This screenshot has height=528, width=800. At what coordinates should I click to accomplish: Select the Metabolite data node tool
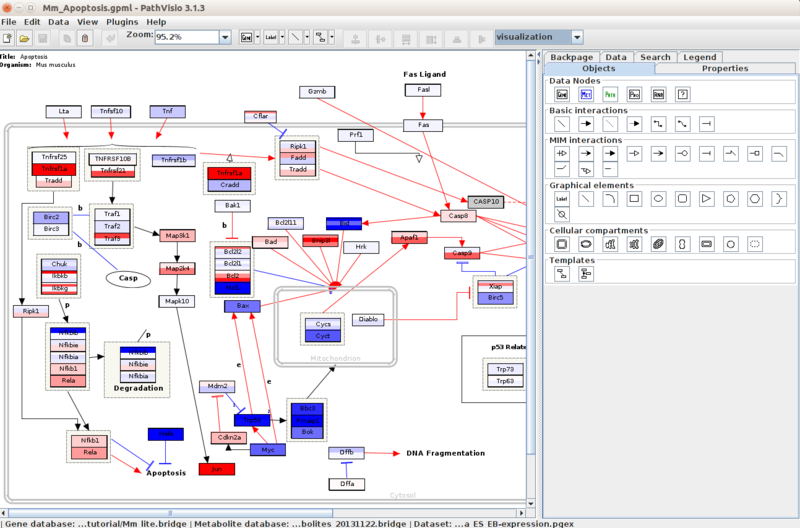point(586,94)
